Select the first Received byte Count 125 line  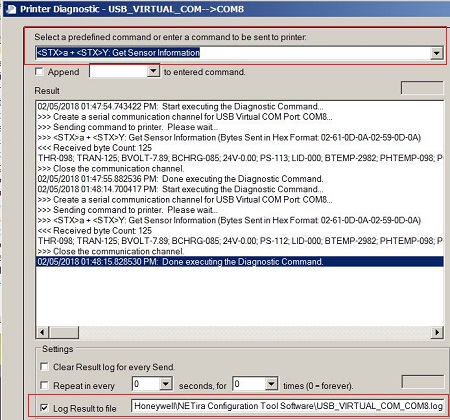click(95, 148)
